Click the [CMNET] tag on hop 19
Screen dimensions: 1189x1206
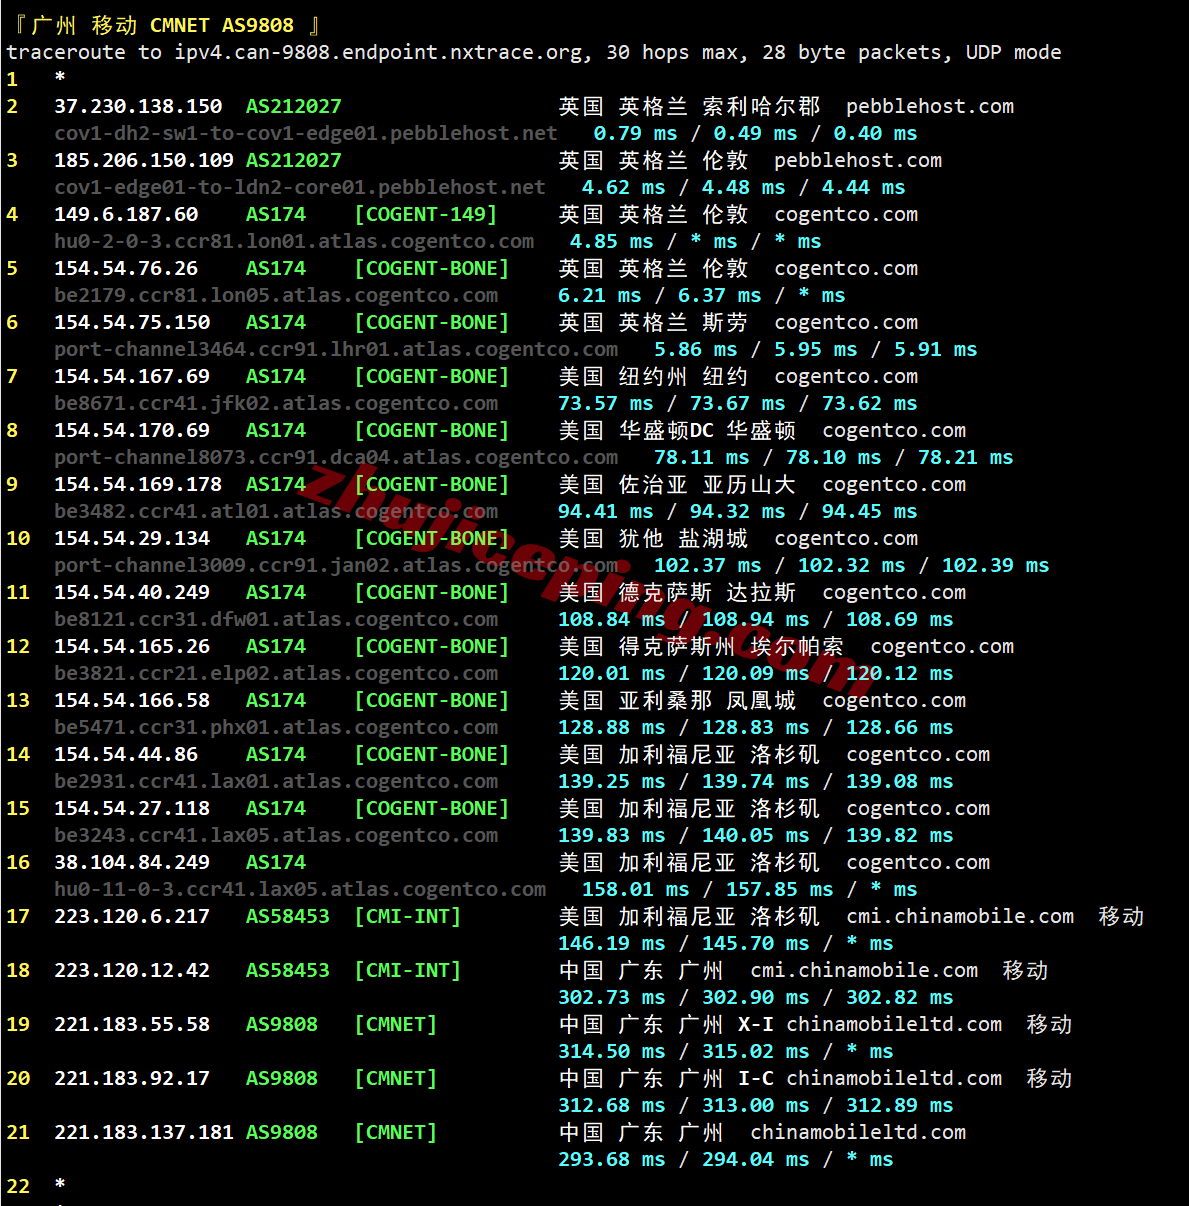pyautogui.click(x=395, y=1024)
